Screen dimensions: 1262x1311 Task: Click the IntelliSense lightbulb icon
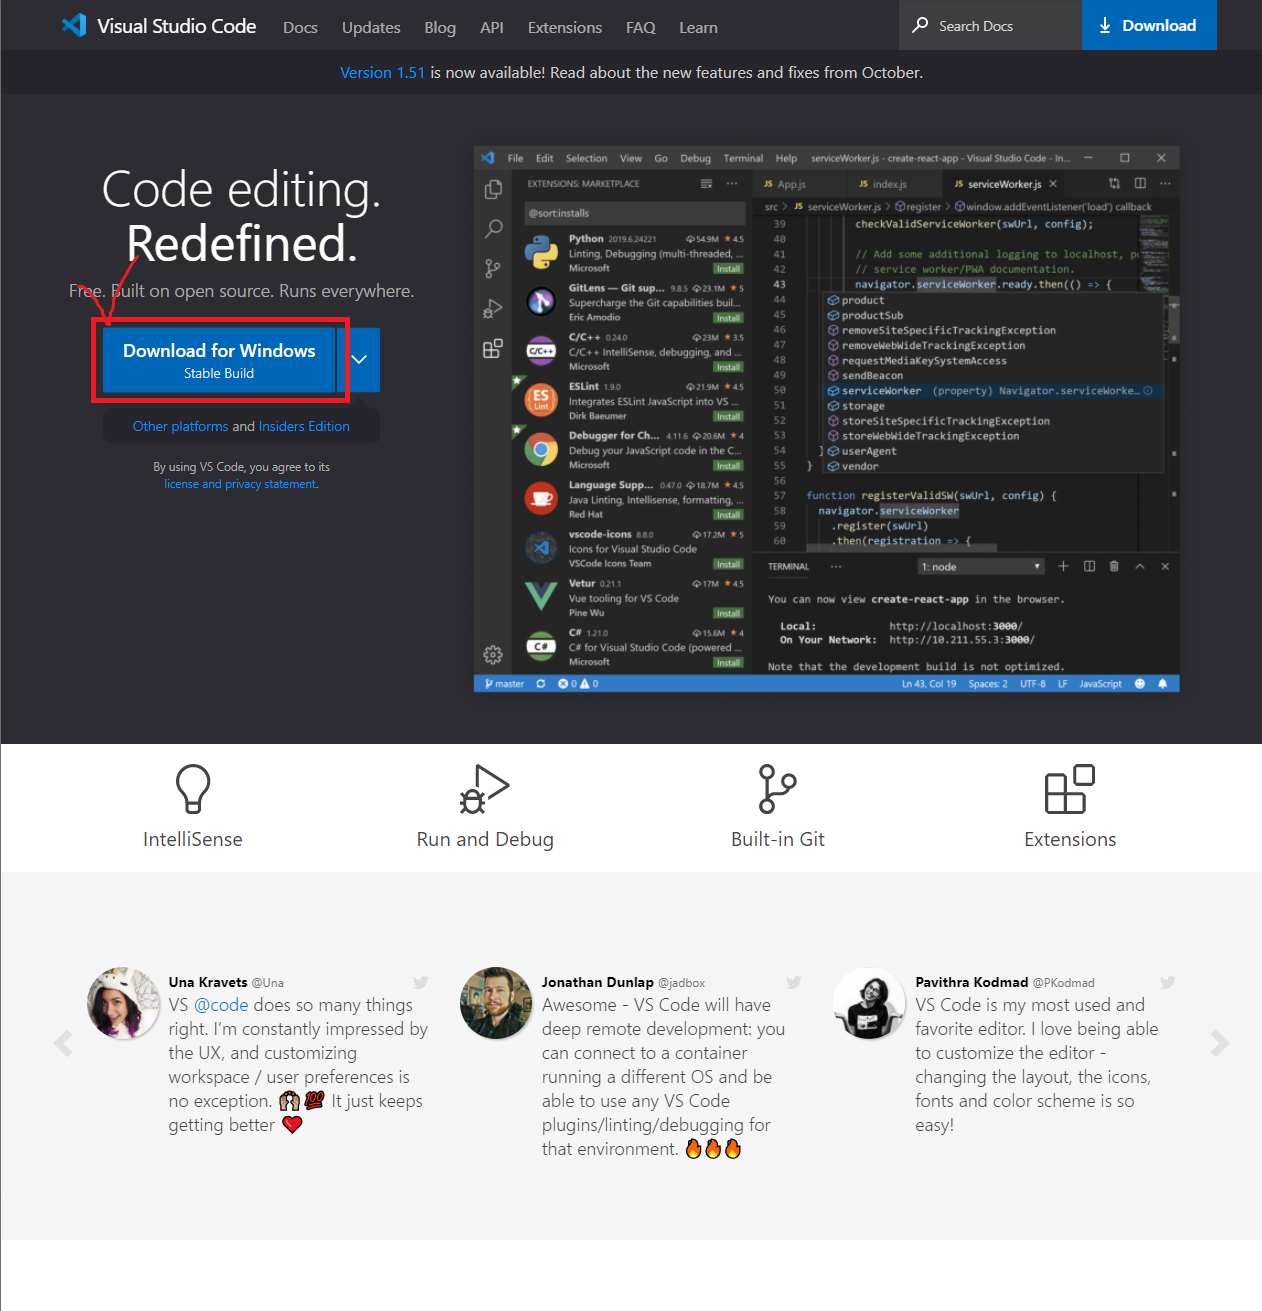tap(193, 789)
